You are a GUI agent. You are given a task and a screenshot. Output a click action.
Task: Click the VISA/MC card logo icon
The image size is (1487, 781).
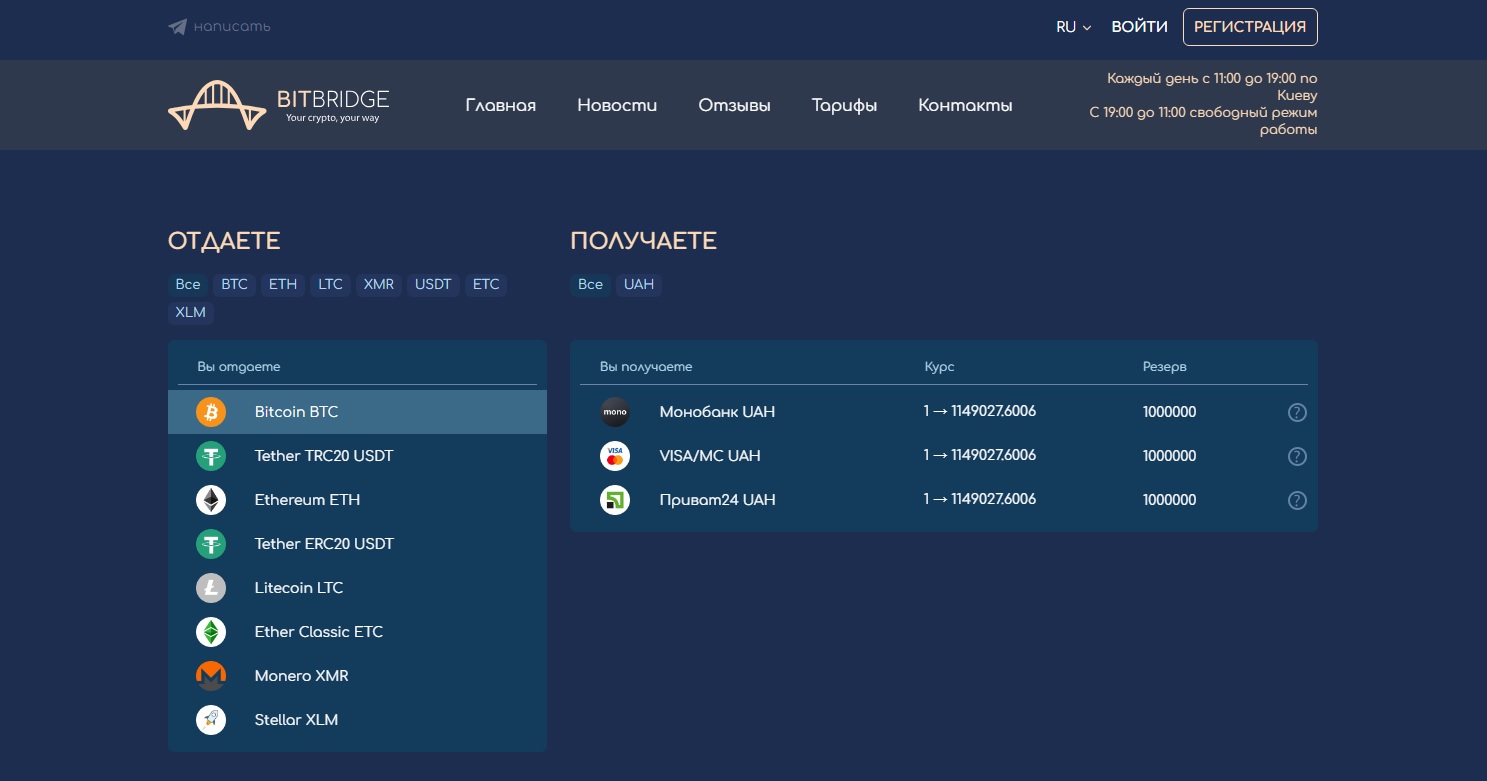tap(615, 456)
